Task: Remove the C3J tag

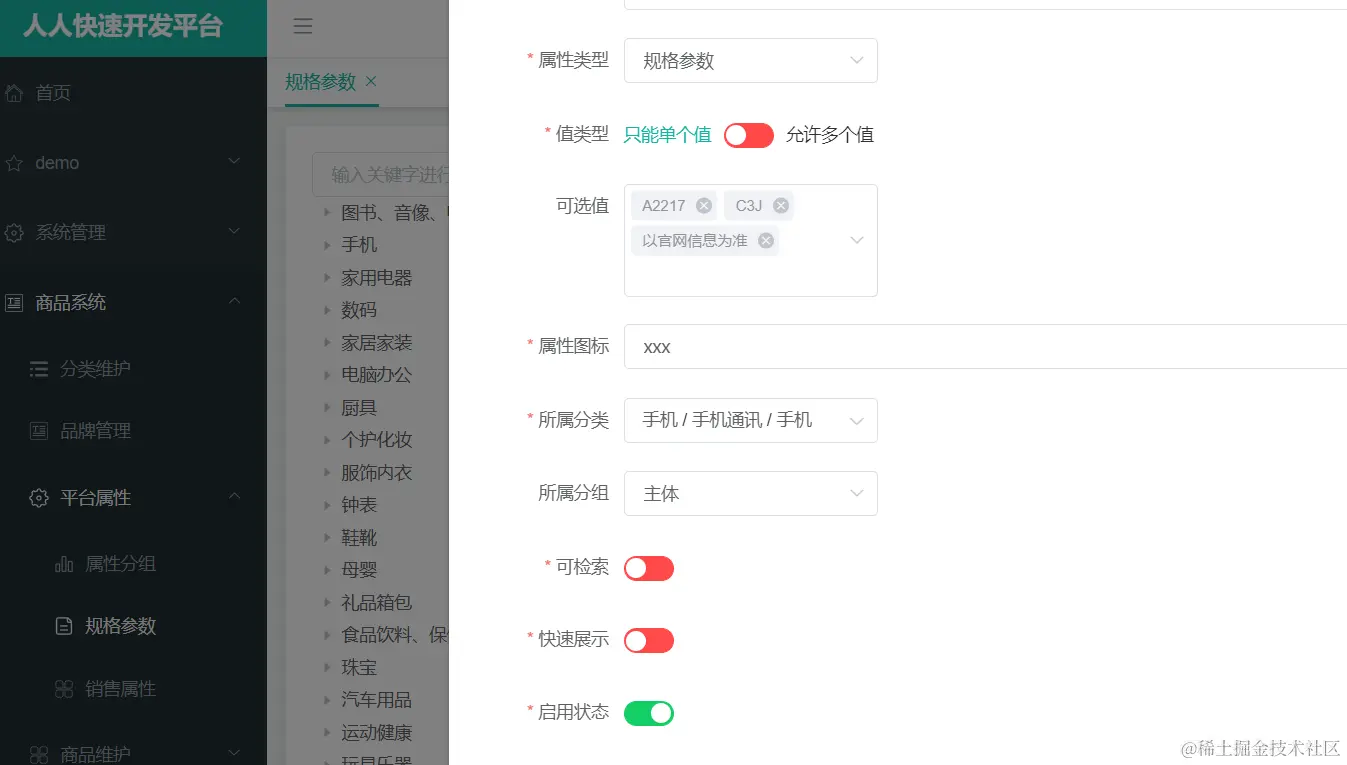Action: coord(781,205)
